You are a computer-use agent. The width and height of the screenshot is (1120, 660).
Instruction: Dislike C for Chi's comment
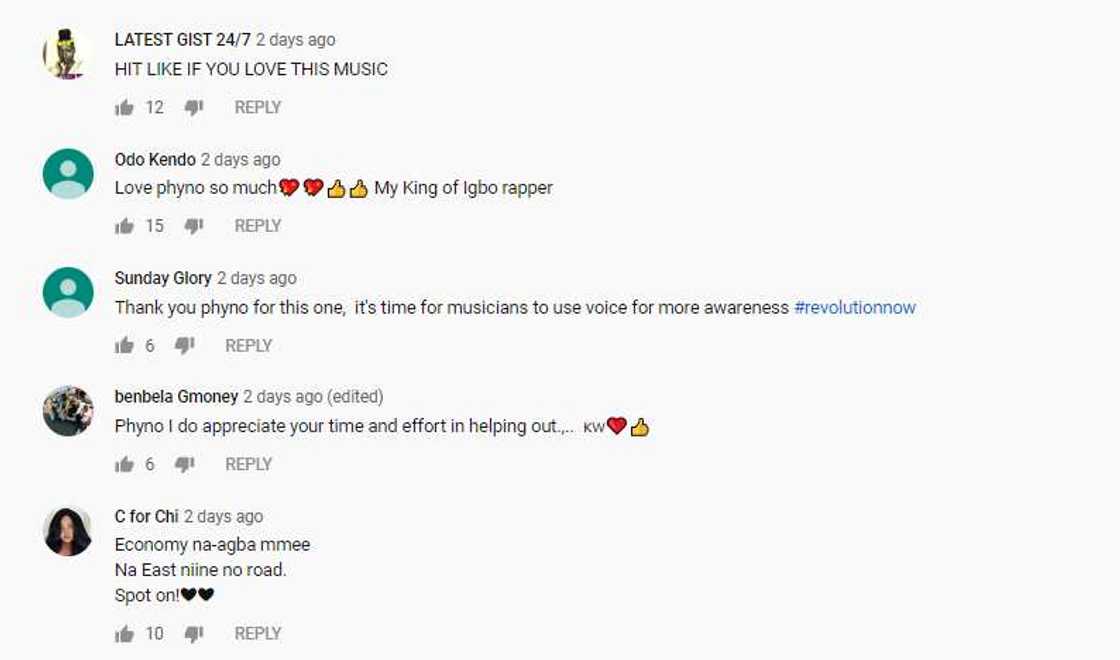coord(194,634)
